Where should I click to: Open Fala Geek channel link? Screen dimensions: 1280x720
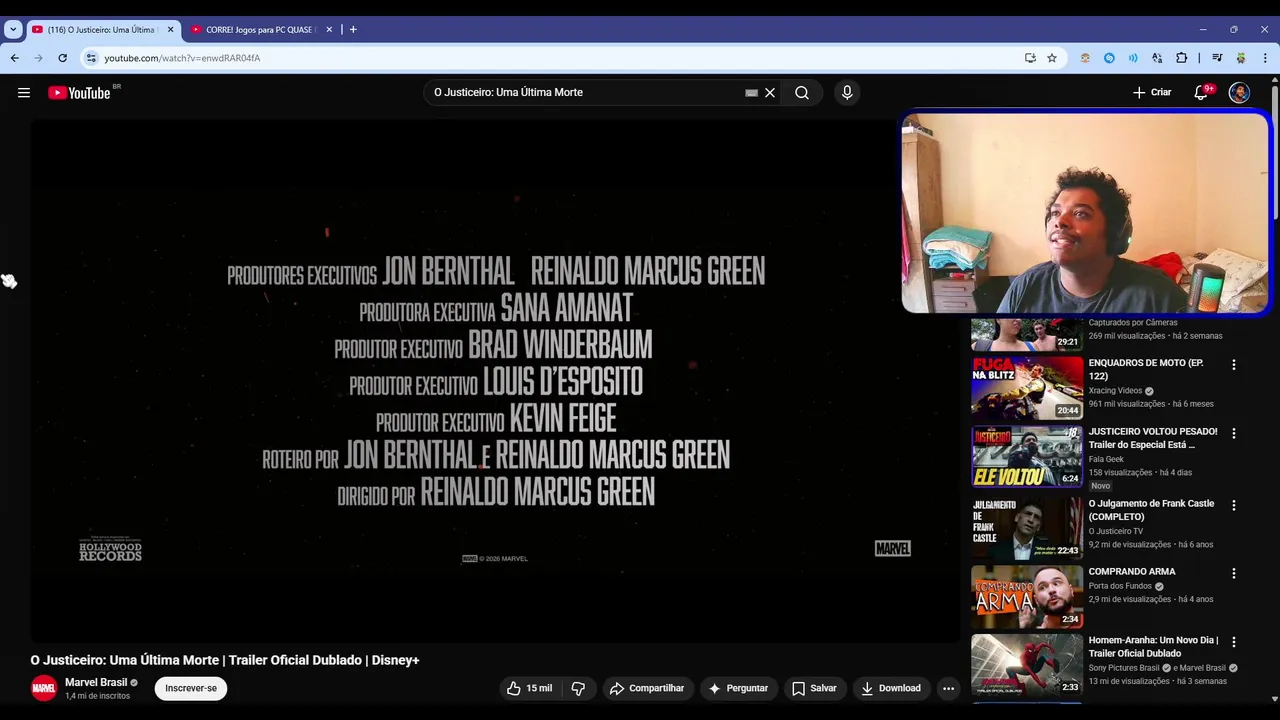click(x=1106, y=459)
